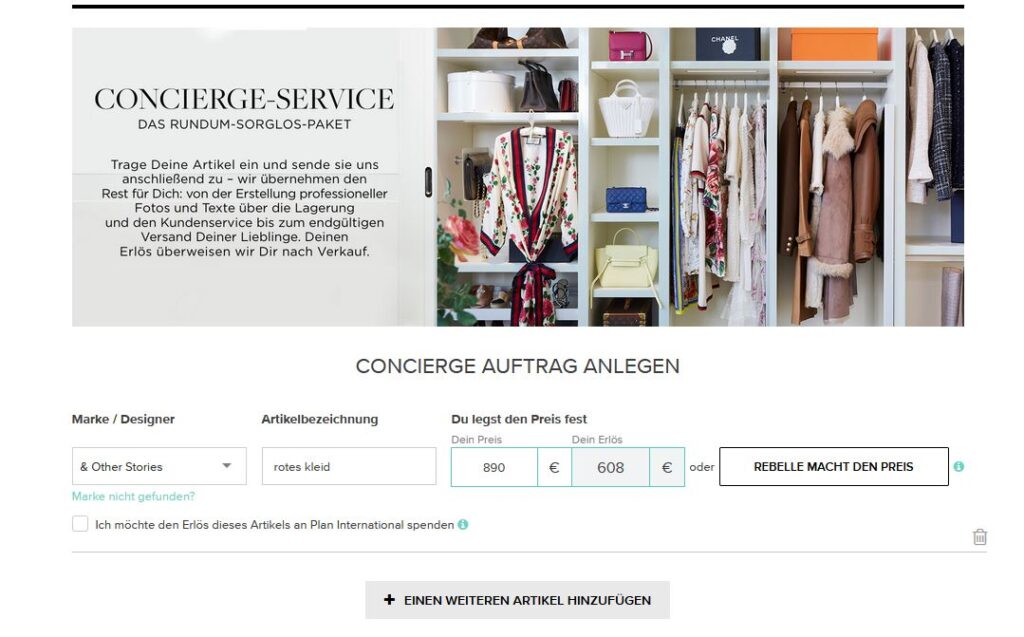
Task: Select REBELLE MACHT DEN PREIS option
Action: coord(833,466)
